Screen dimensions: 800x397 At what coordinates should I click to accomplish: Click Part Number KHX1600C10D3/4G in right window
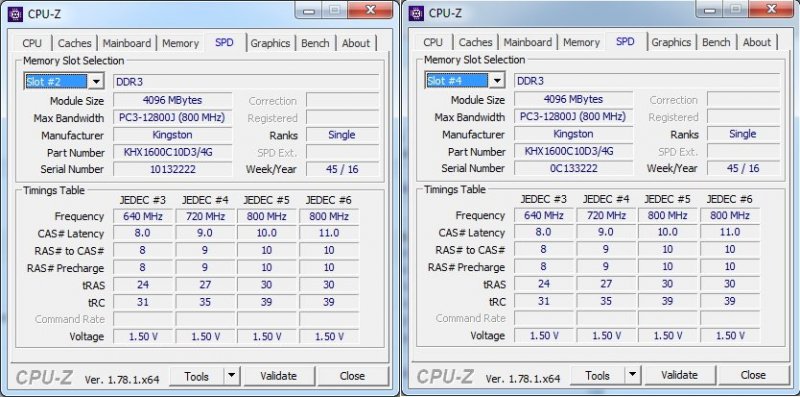coord(573,151)
